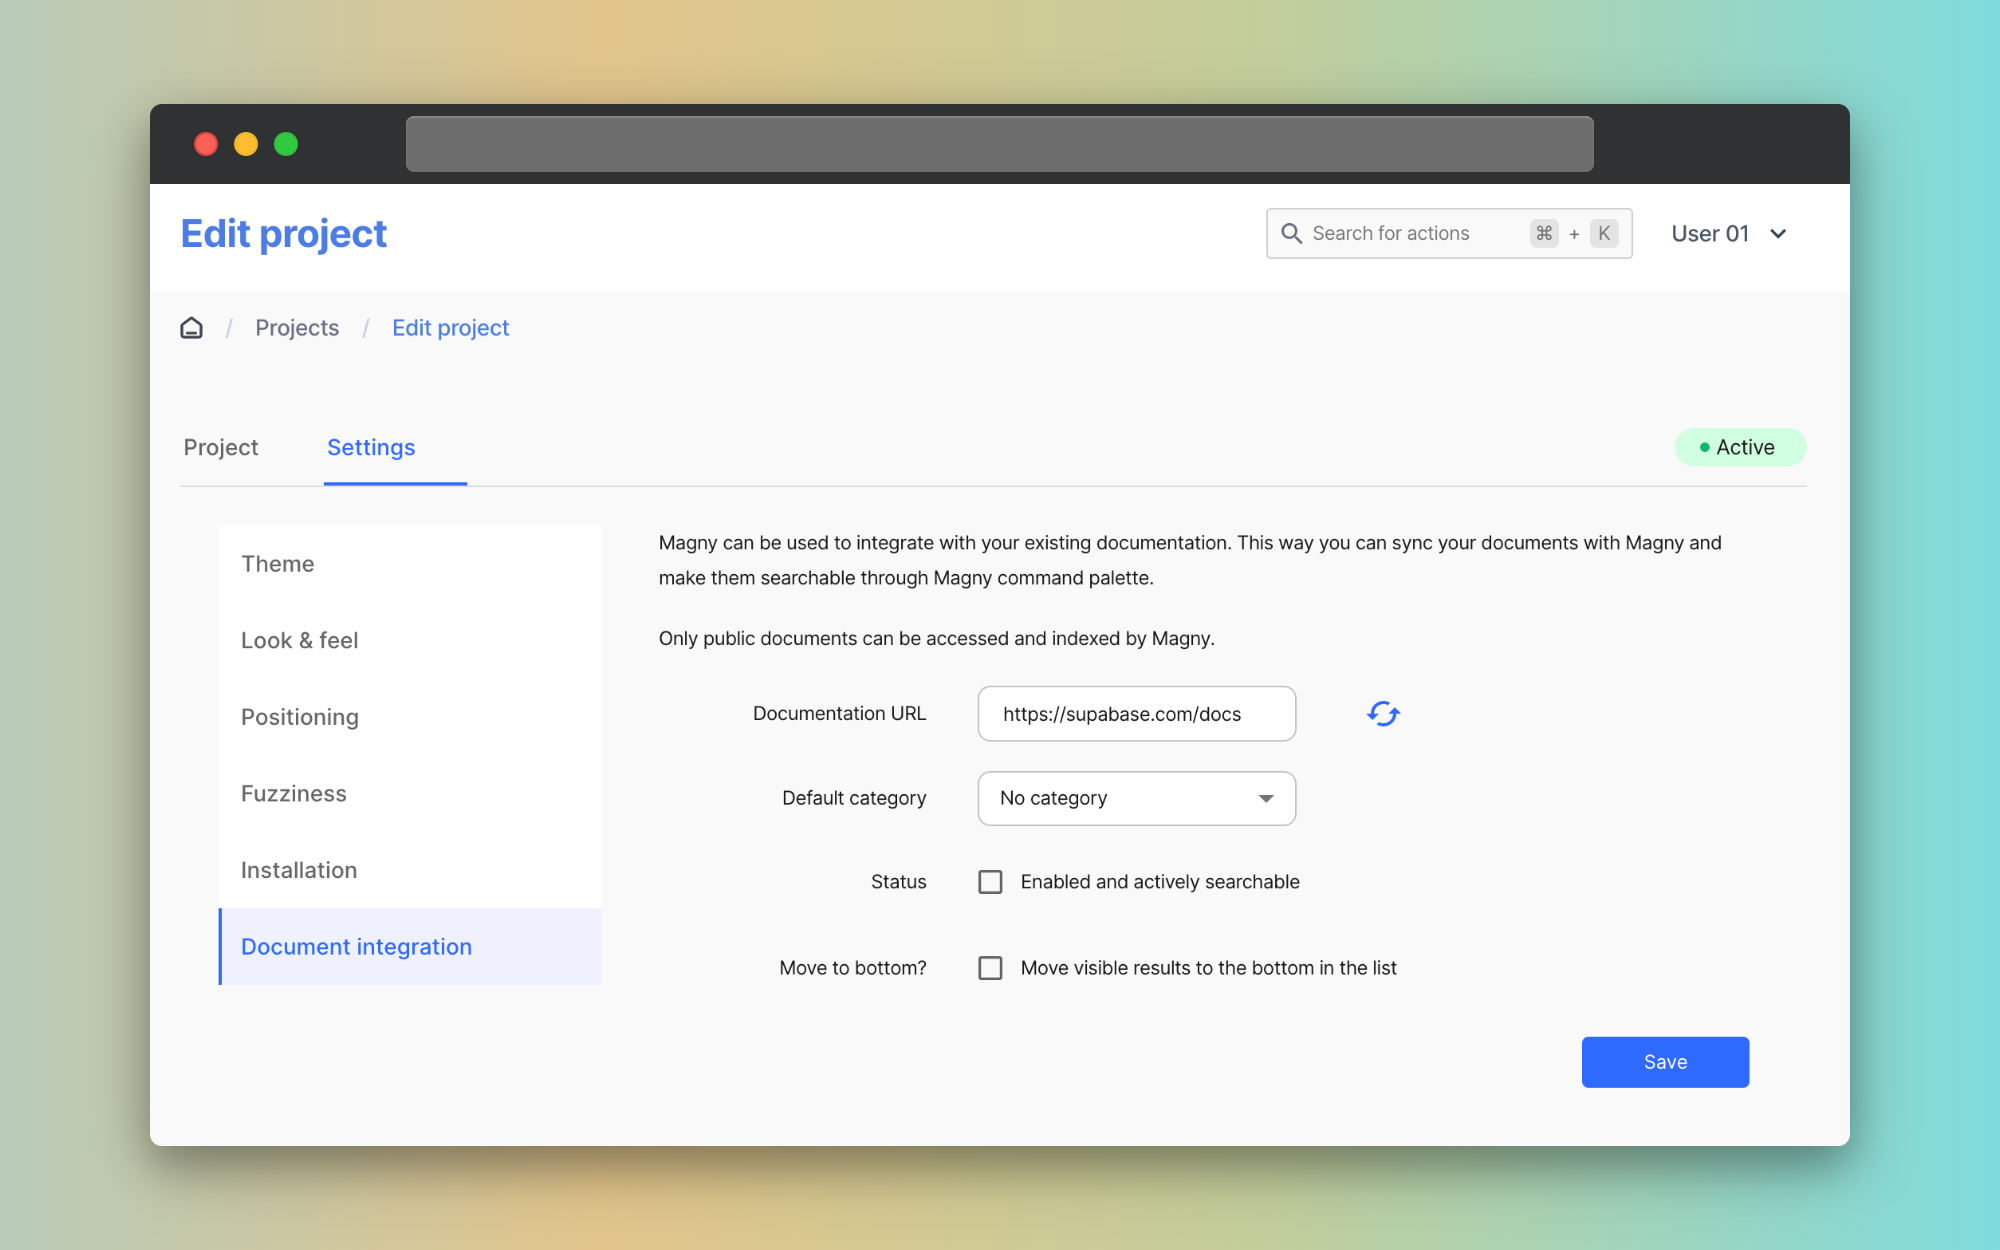Open the Default category dropdown

coord(1137,798)
